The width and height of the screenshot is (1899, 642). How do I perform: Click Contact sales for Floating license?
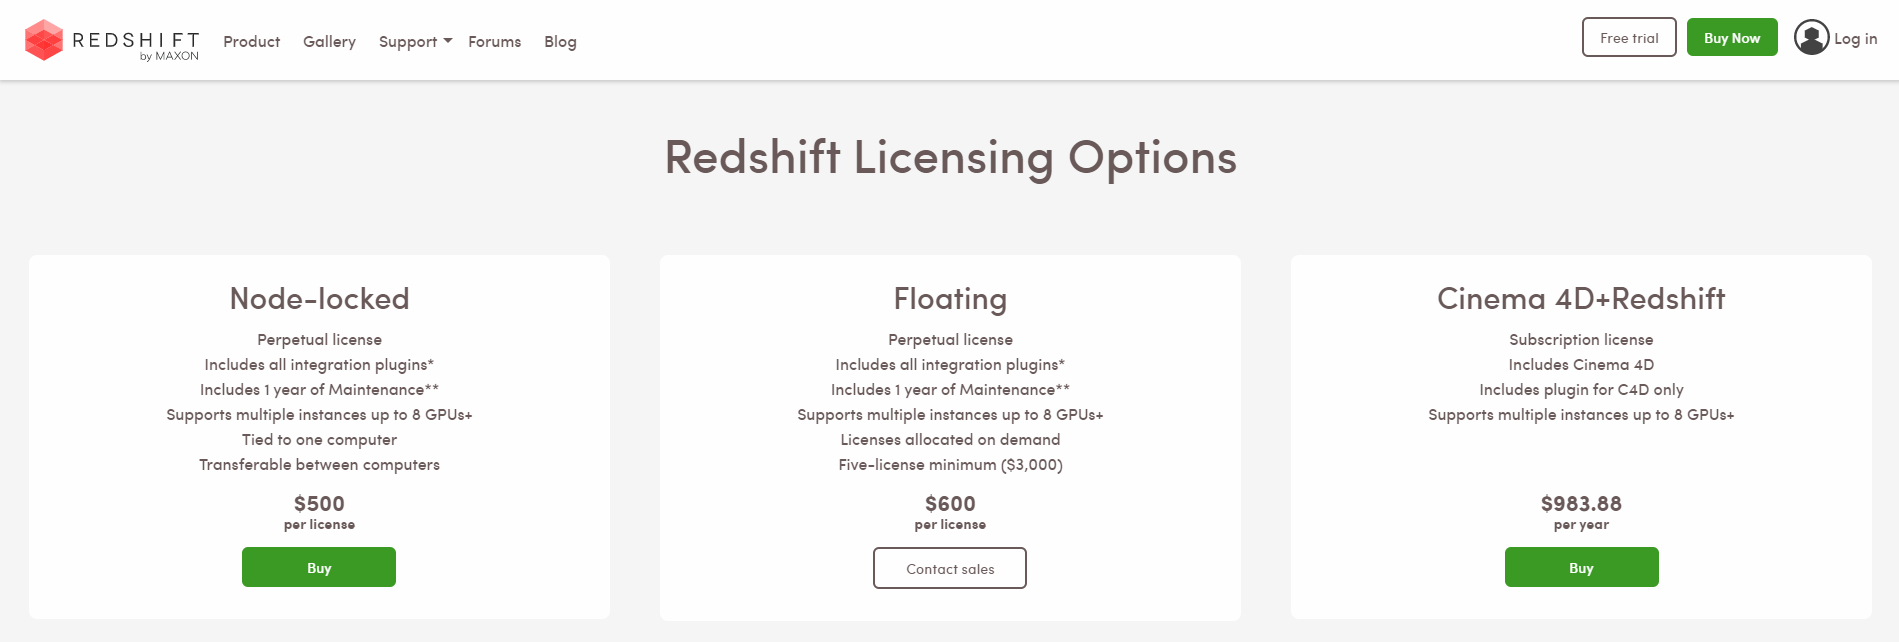[949, 568]
